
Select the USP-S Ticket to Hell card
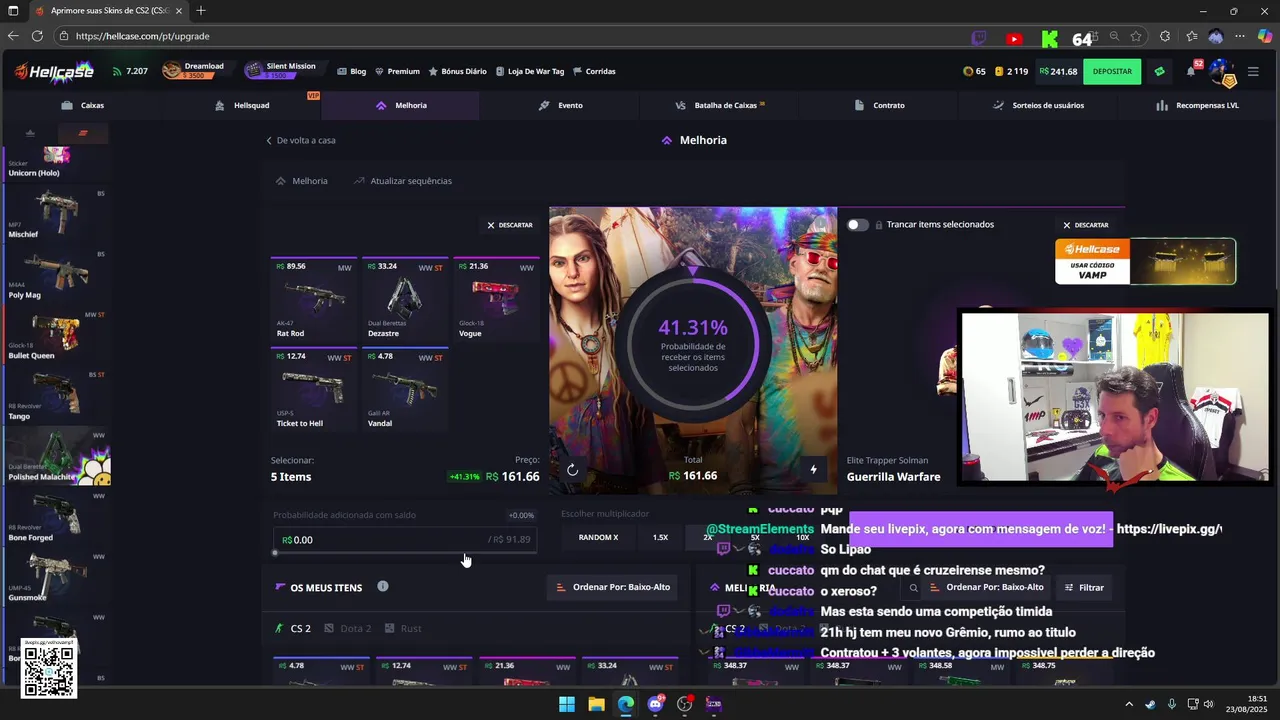(314, 390)
